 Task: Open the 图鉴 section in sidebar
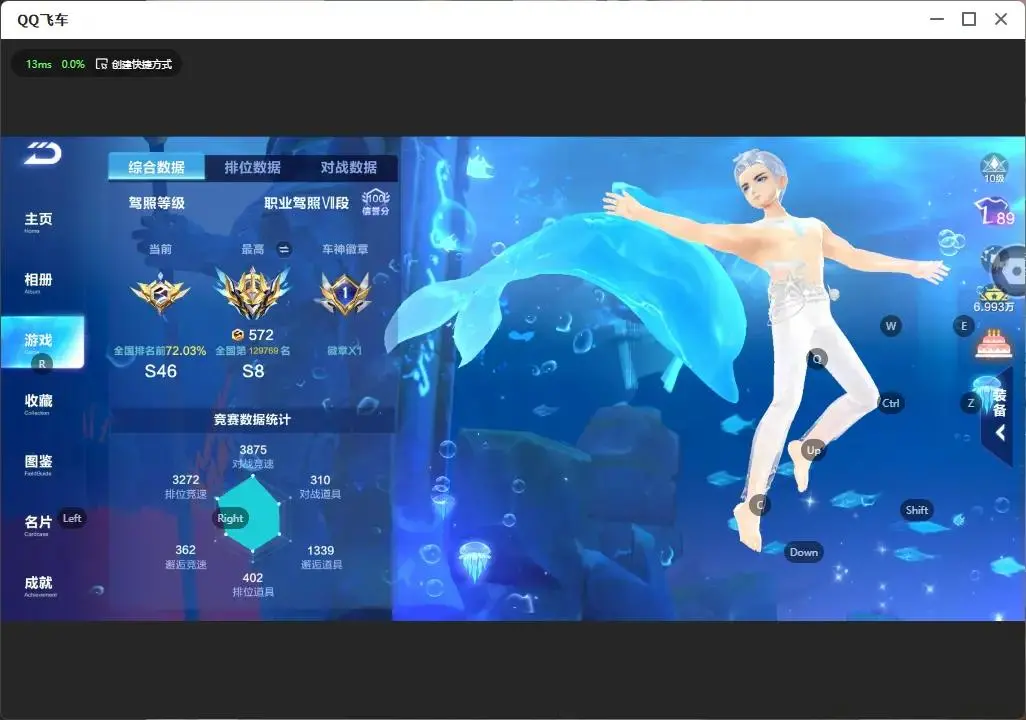(x=38, y=464)
